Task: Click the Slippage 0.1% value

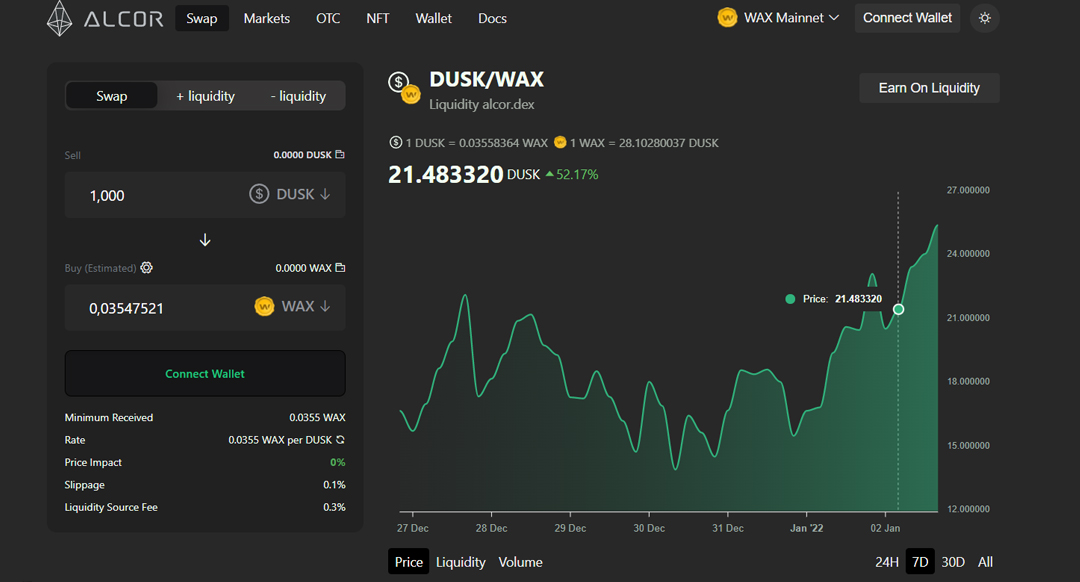Action: [334, 485]
